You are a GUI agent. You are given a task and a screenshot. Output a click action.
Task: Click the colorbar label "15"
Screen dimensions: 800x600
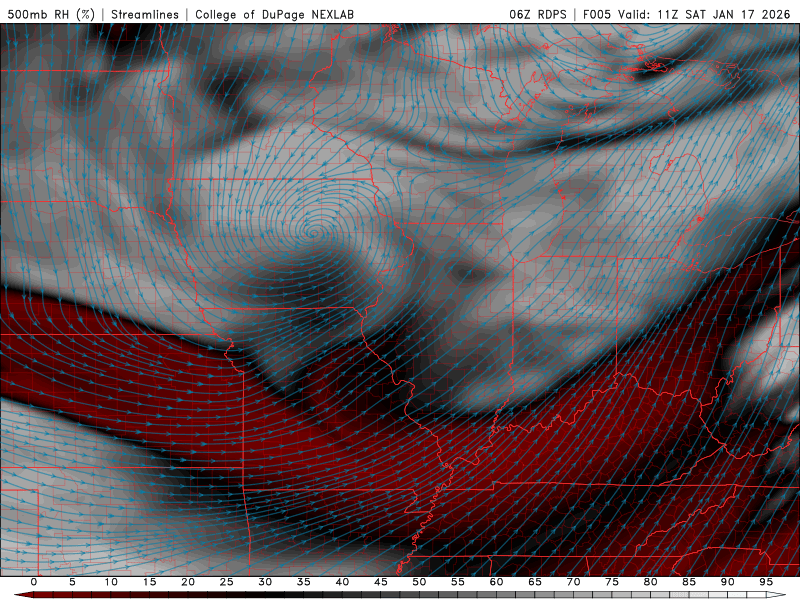click(149, 582)
